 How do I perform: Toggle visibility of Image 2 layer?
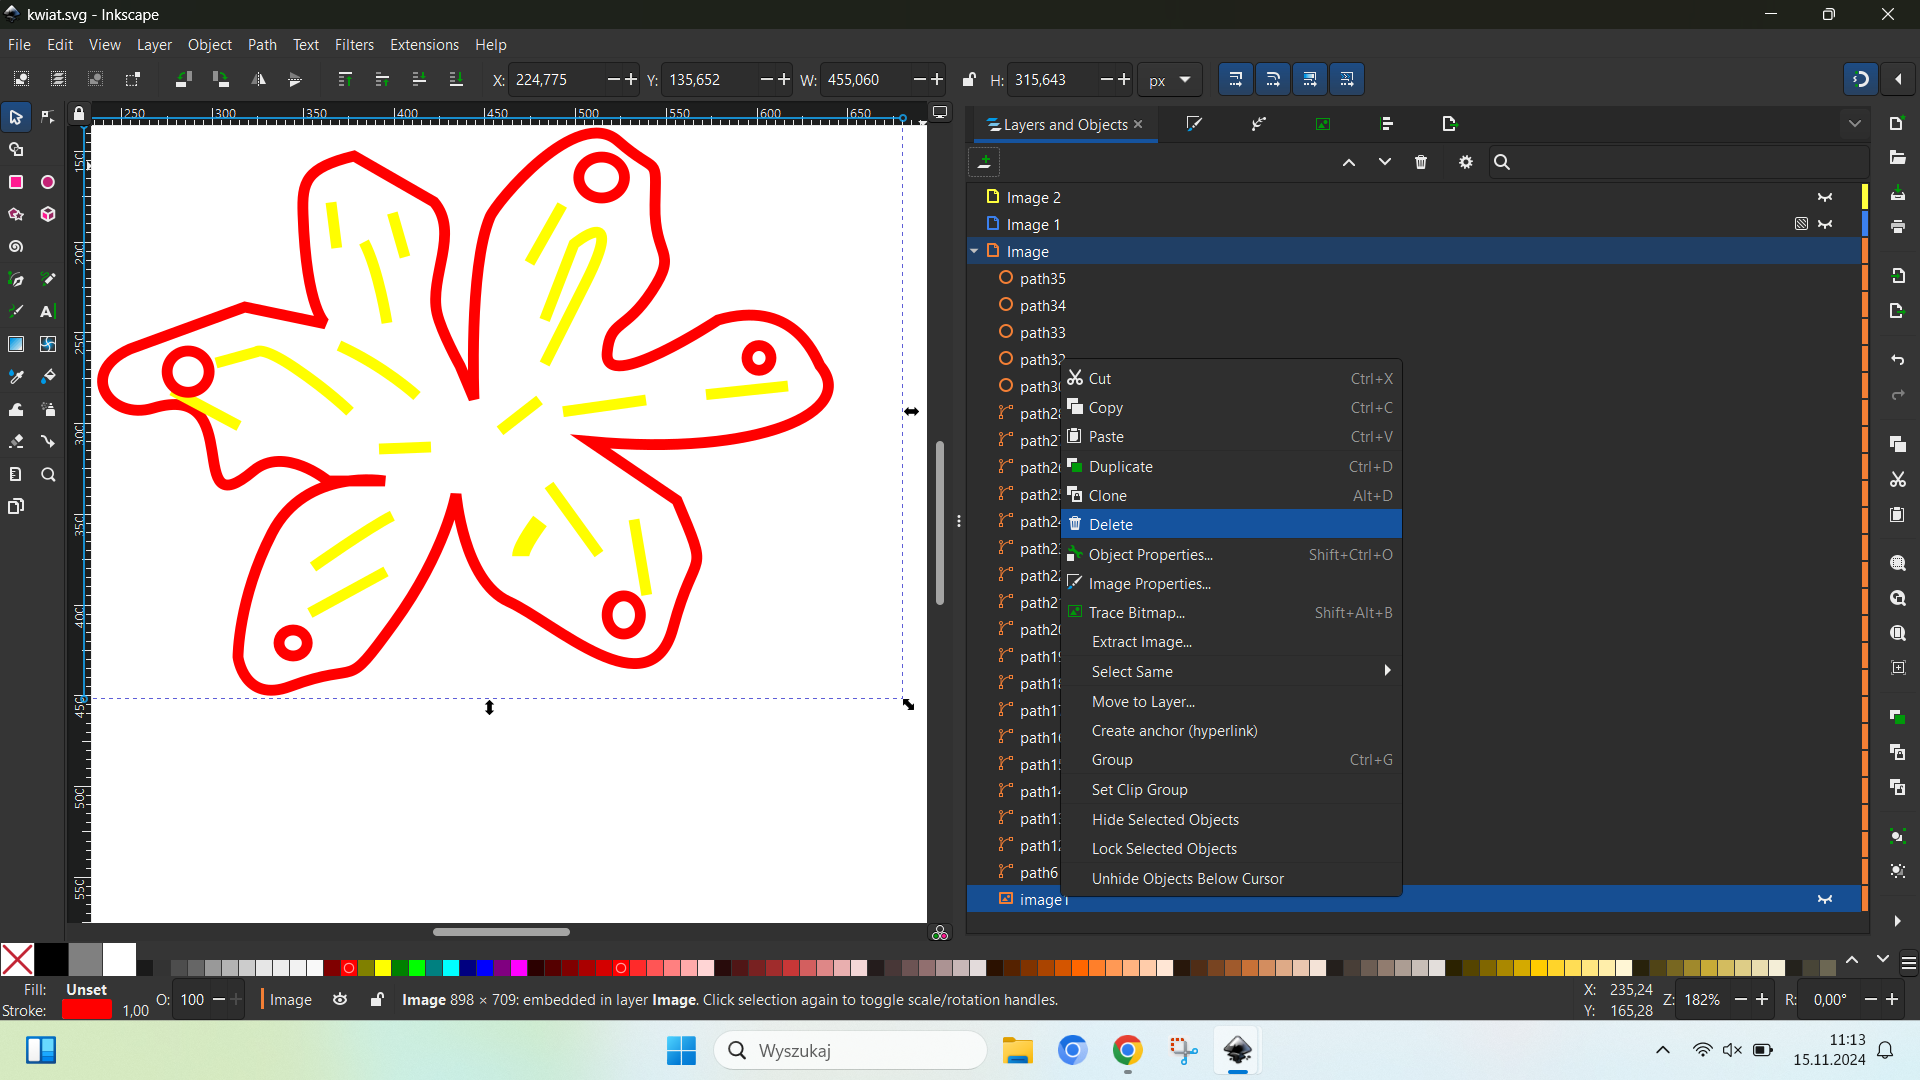click(1825, 197)
